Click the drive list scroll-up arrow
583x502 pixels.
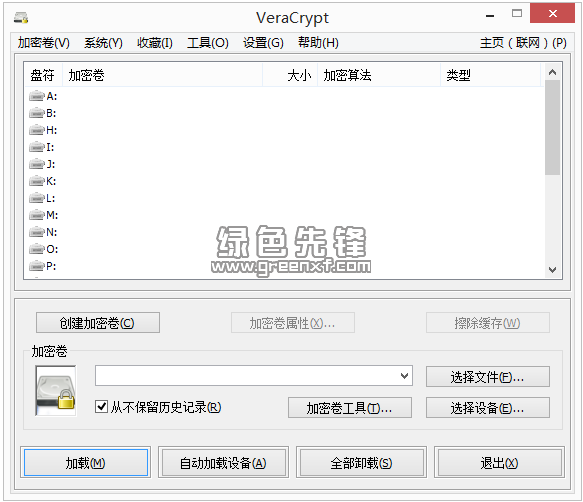[x=553, y=72]
